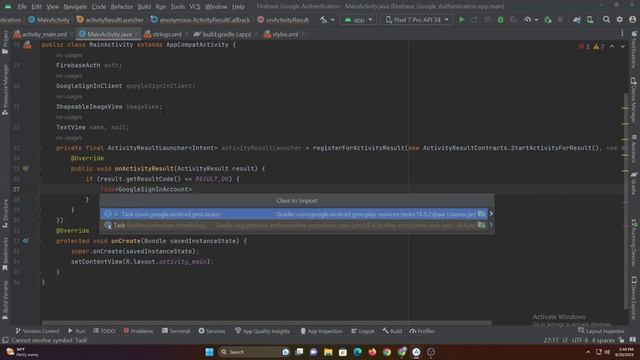Viewport: 640px width, 360px height.
Task: Open App Quality Insights panel
Action: click(262, 331)
